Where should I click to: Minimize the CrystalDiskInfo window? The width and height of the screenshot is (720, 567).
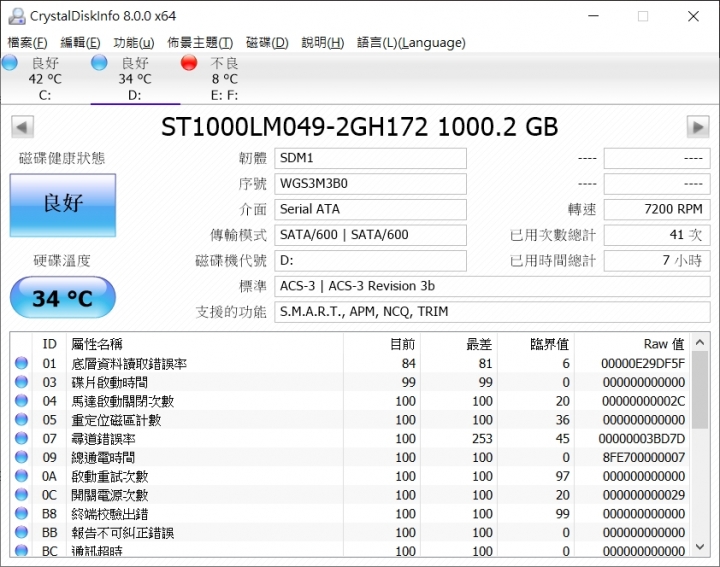coord(593,16)
